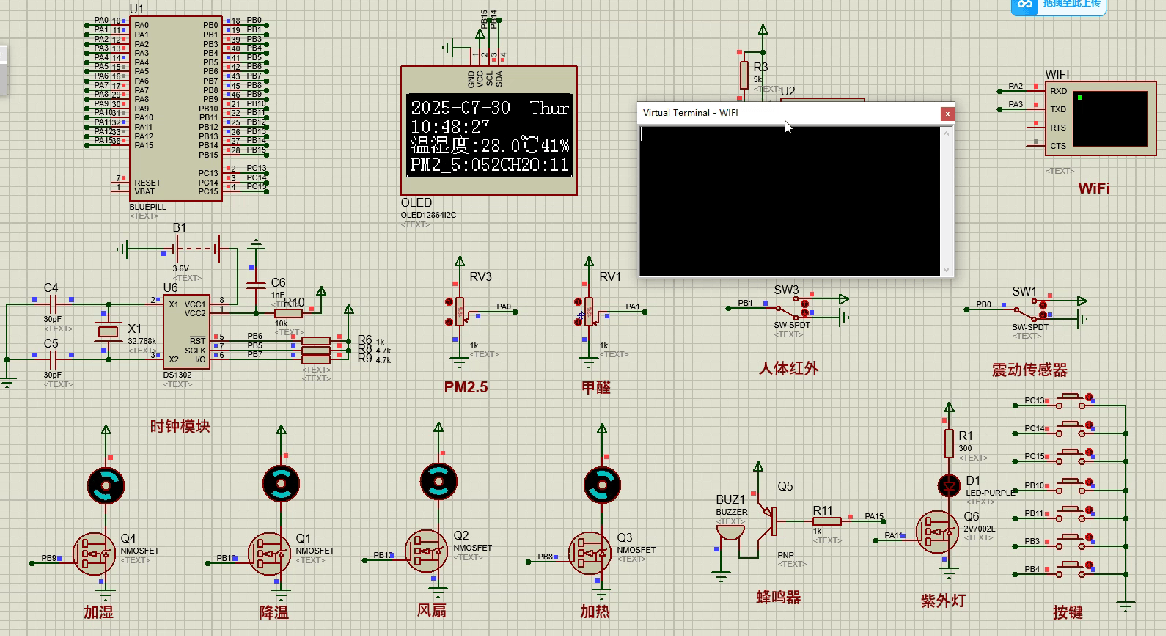Click the humidifier (加湿) motor icon
The width and height of the screenshot is (1166, 636).
[106, 485]
